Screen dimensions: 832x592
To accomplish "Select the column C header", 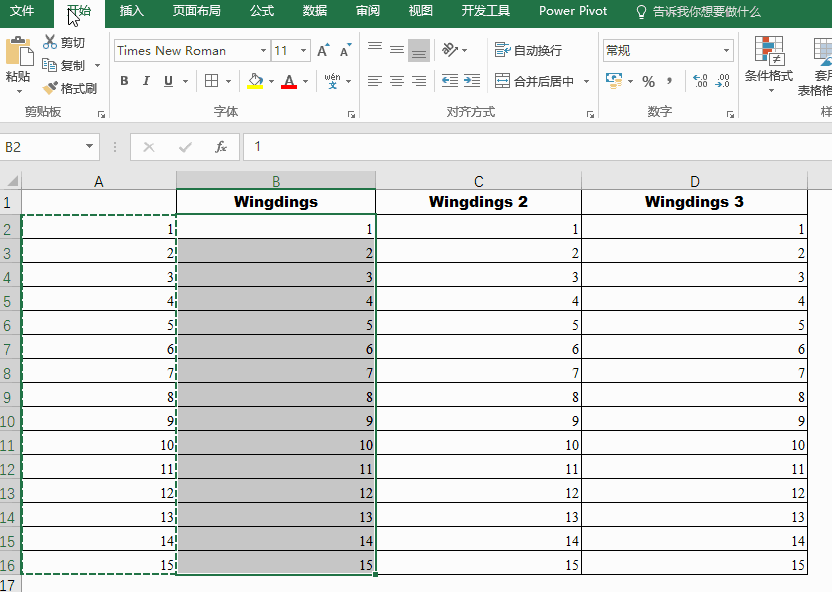I will pos(479,181).
